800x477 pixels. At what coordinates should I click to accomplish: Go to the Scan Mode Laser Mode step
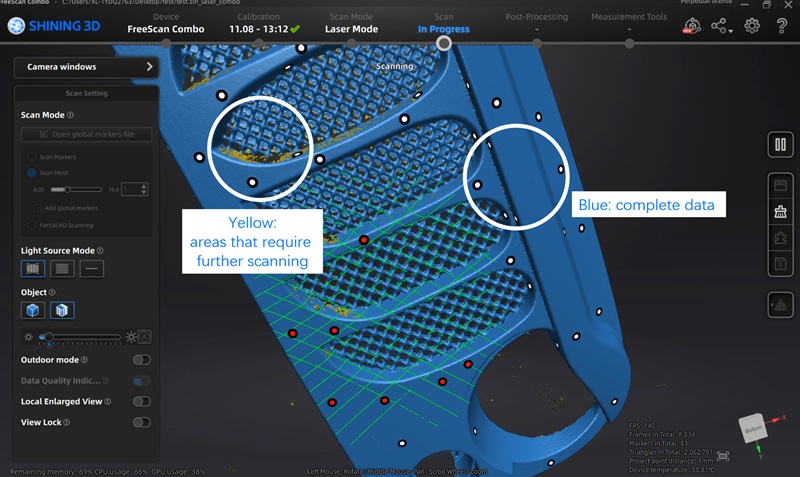[351, 23]
